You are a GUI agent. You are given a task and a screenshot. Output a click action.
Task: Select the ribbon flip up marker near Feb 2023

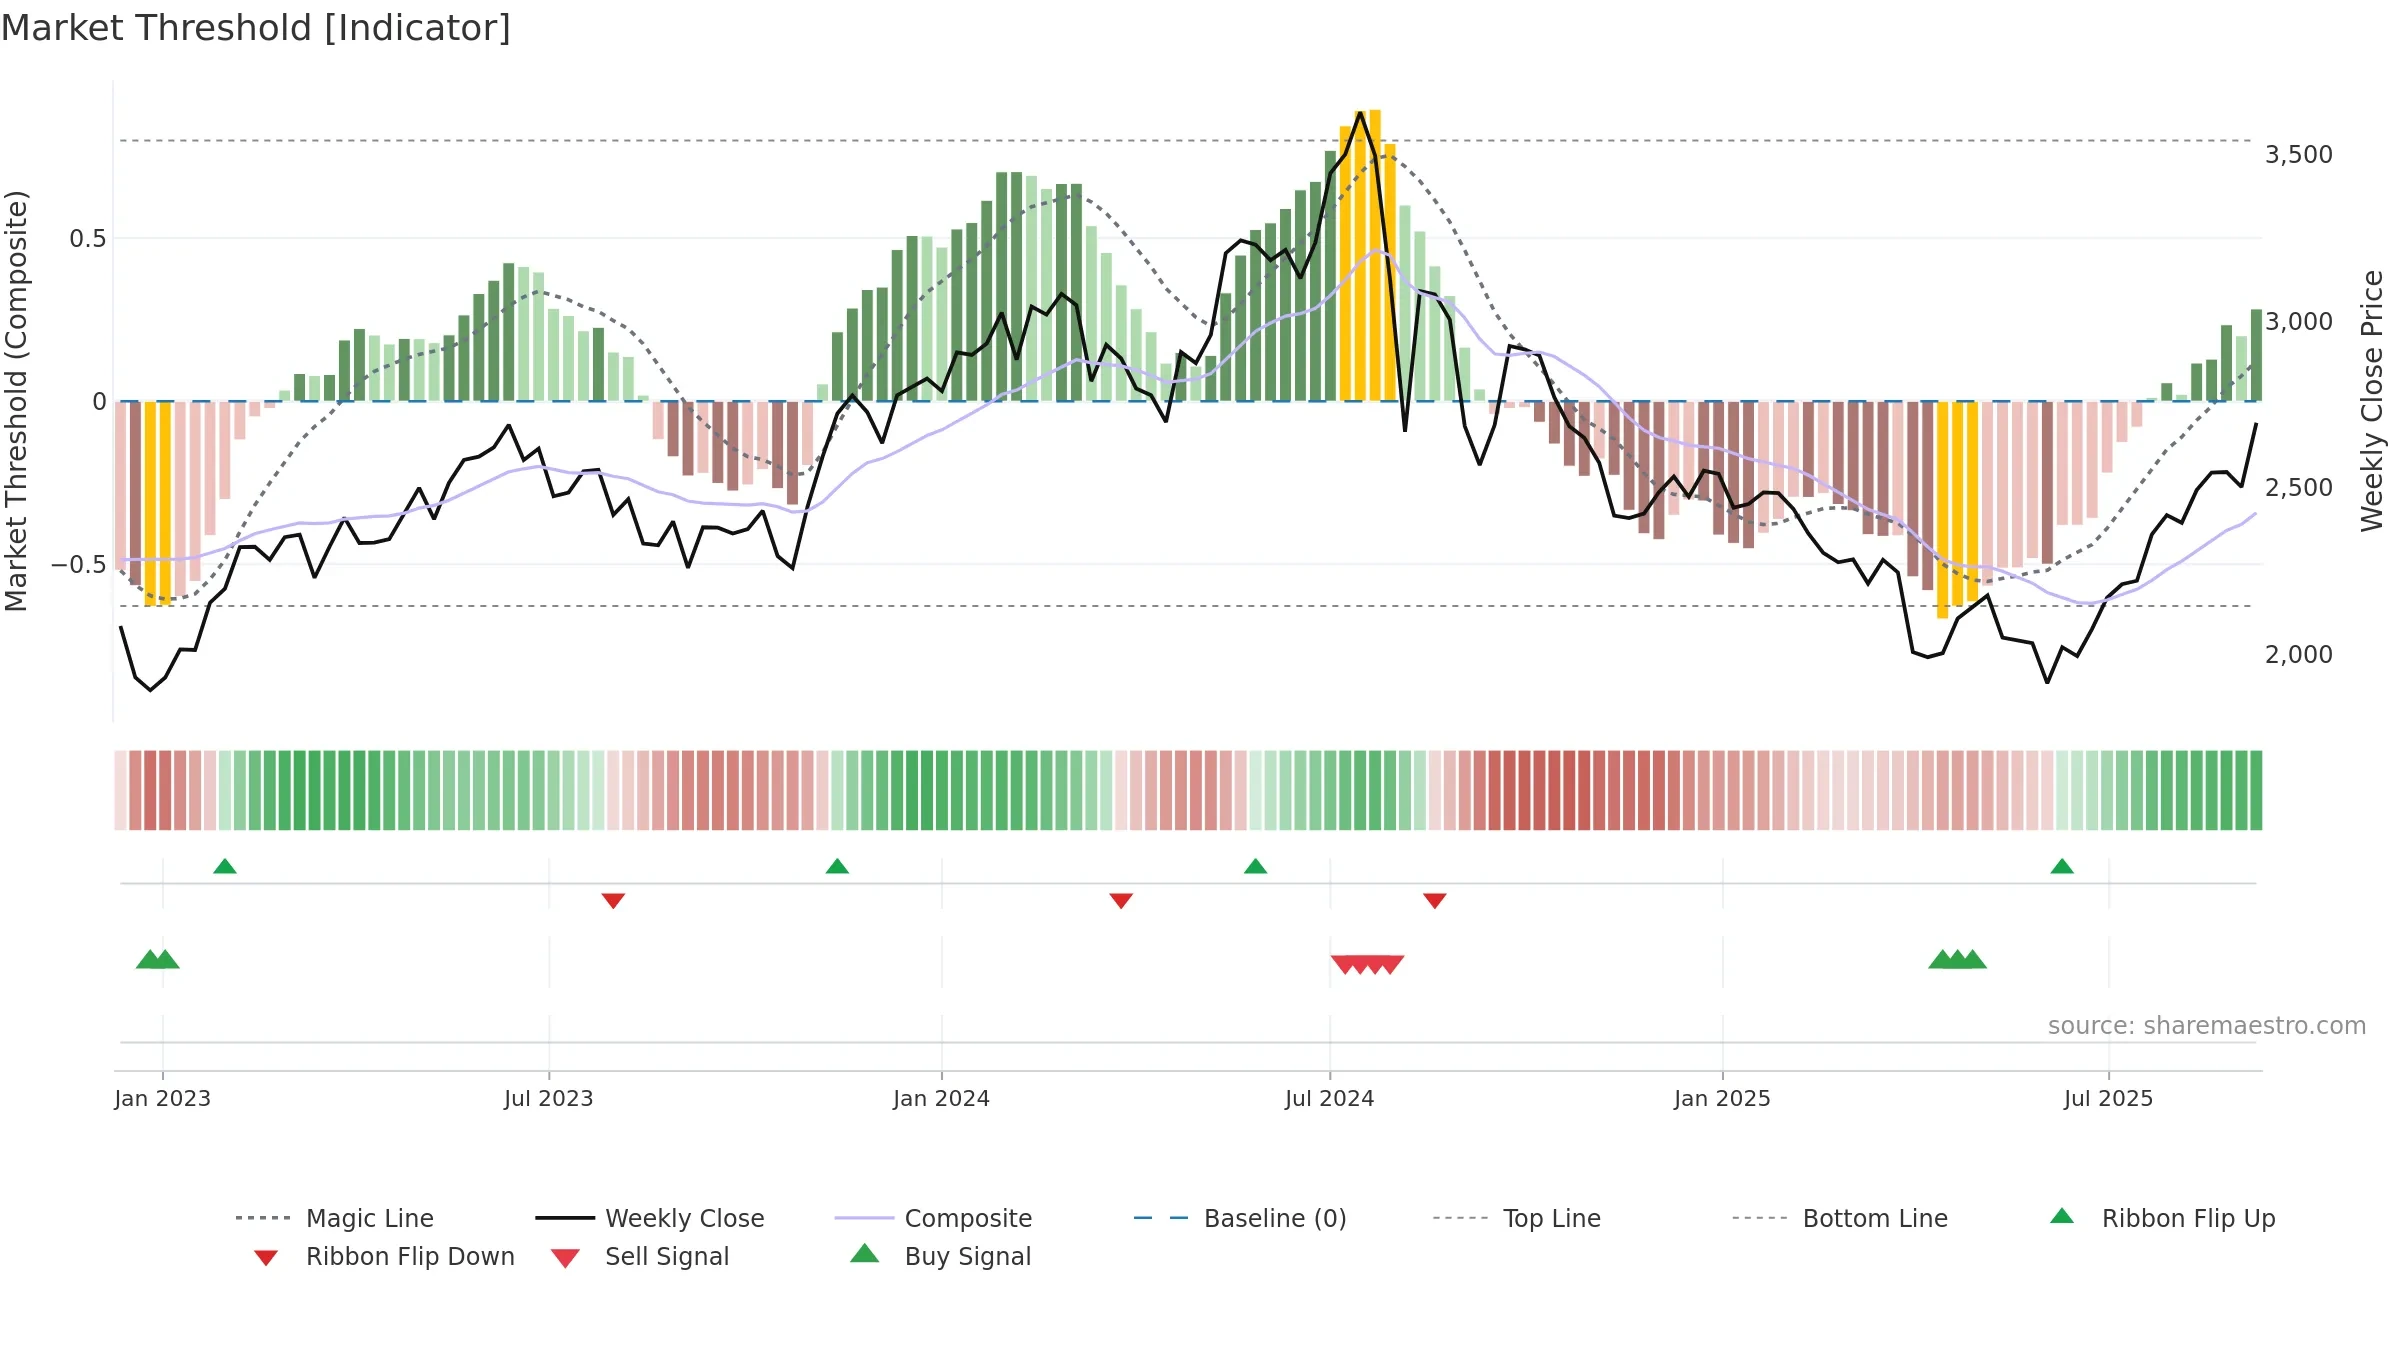[x=225, y=866]
